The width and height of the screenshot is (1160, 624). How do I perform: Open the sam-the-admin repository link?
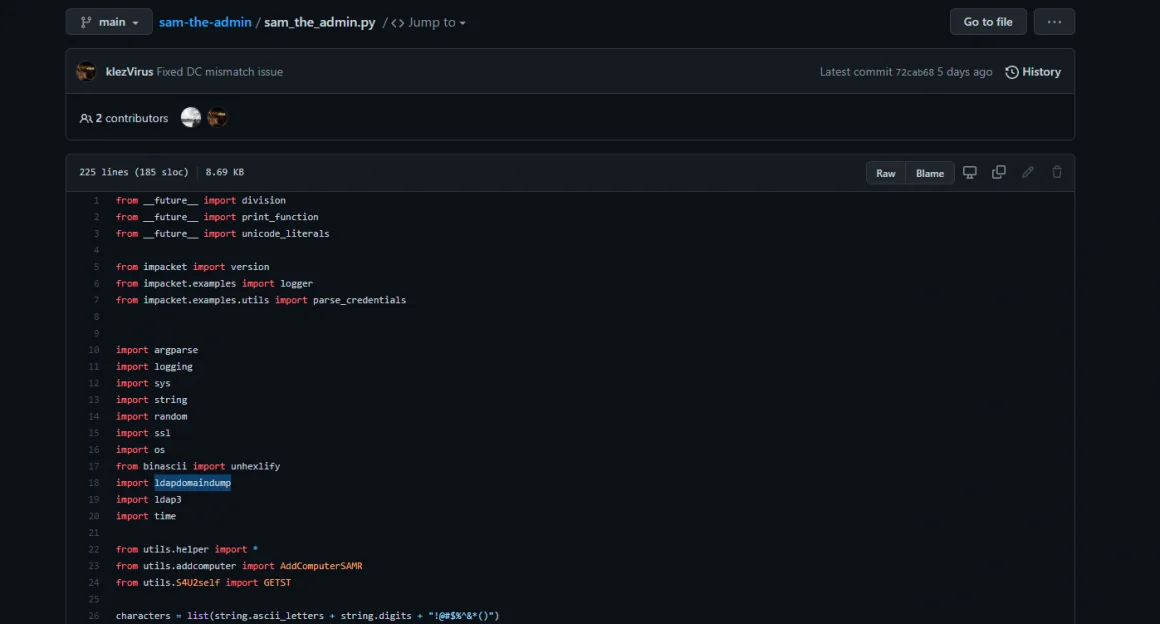pos(205,22)
